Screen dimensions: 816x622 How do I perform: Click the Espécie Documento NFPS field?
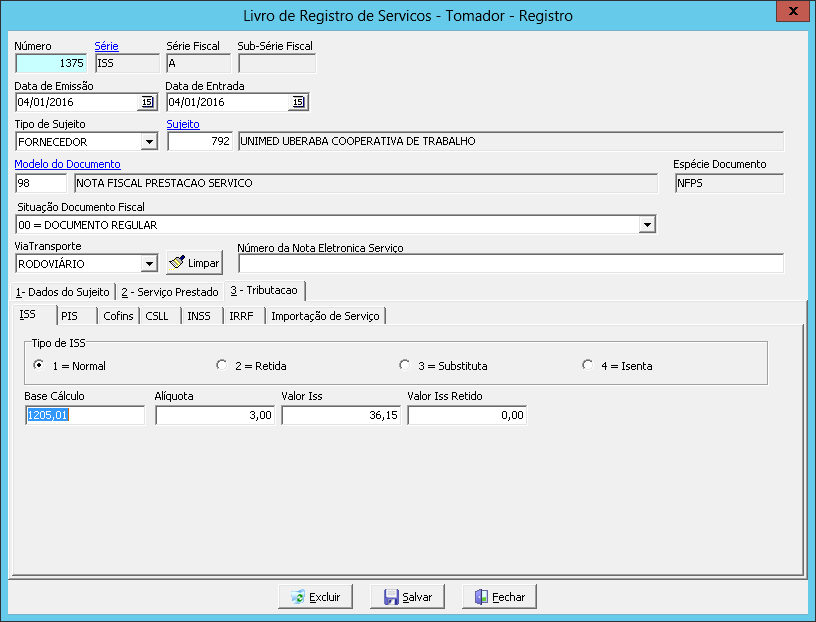(729, 183)
